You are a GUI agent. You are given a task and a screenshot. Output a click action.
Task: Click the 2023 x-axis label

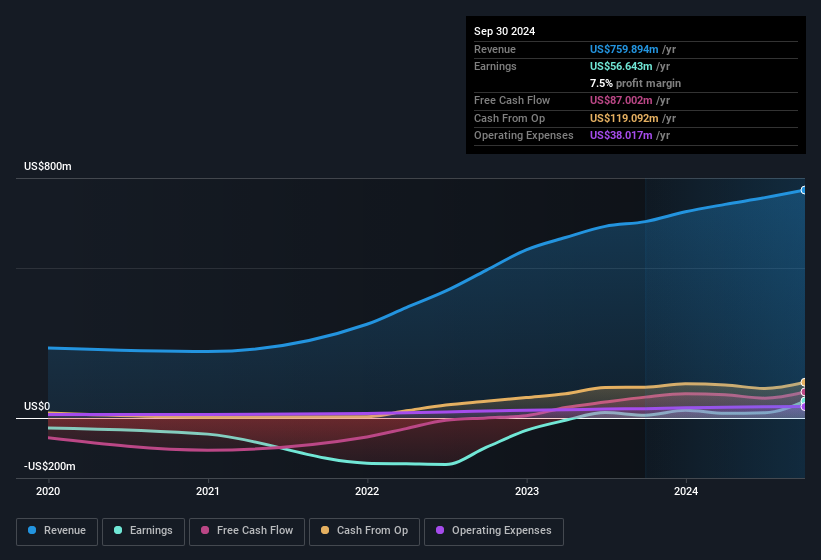527,491
